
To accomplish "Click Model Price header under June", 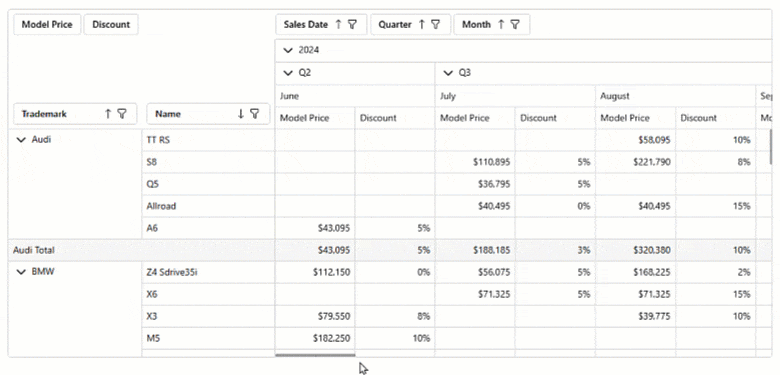I will click(315, 118).
